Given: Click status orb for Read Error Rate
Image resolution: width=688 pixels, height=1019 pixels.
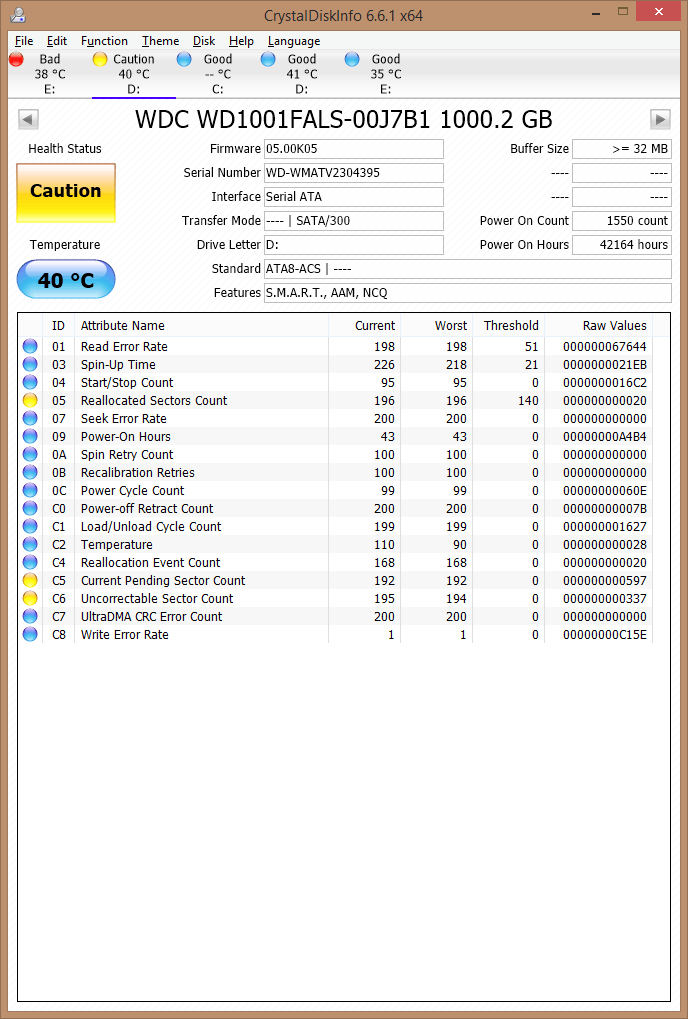Looking at the screenshot, I should [30, 346].
